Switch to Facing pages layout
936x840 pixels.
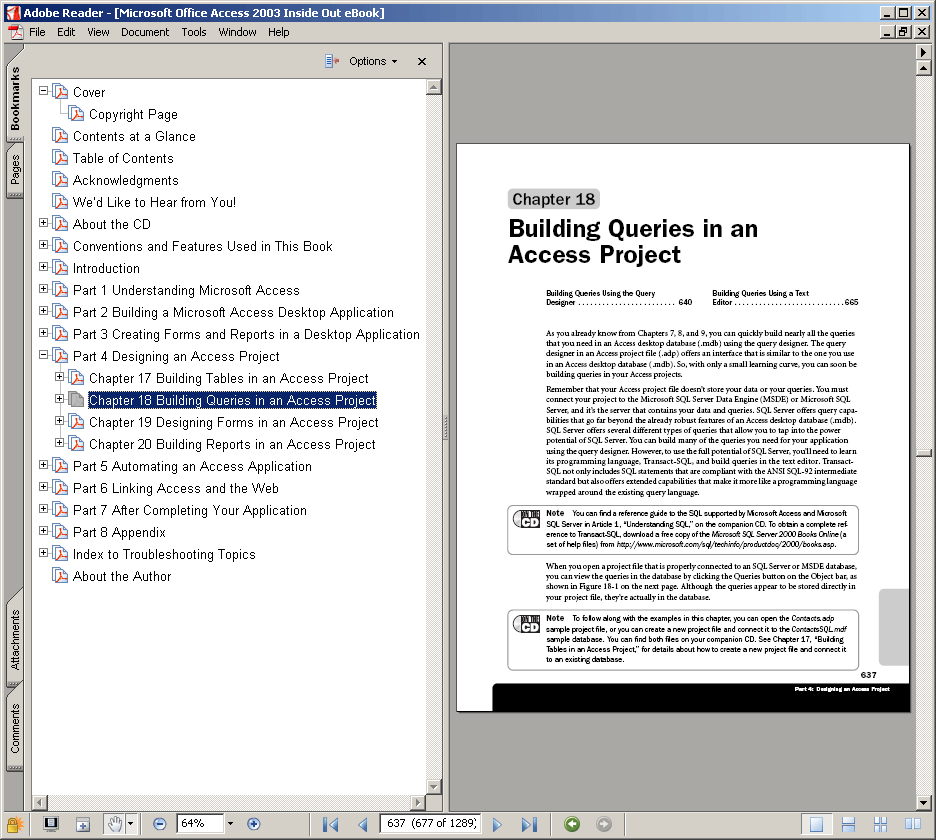point(913,824)
